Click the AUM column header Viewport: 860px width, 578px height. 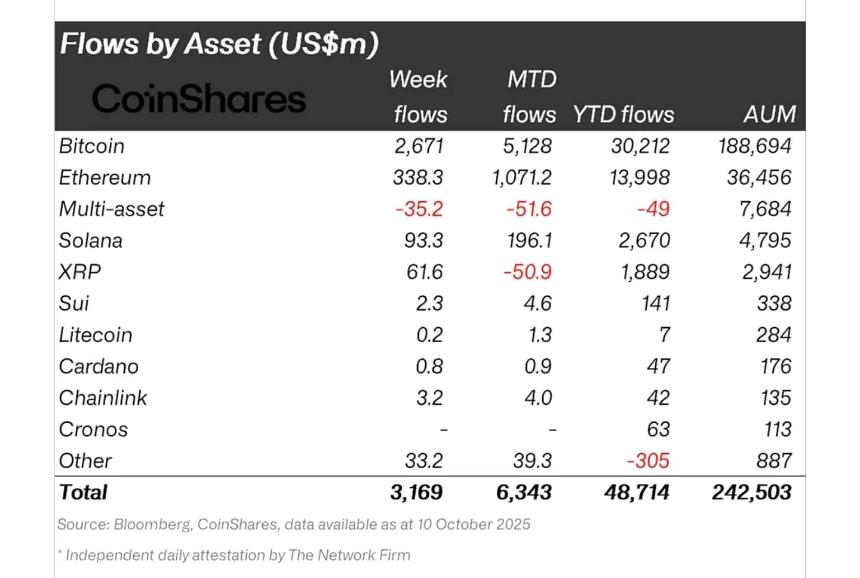pyautogui.click(x=770, y=114)
